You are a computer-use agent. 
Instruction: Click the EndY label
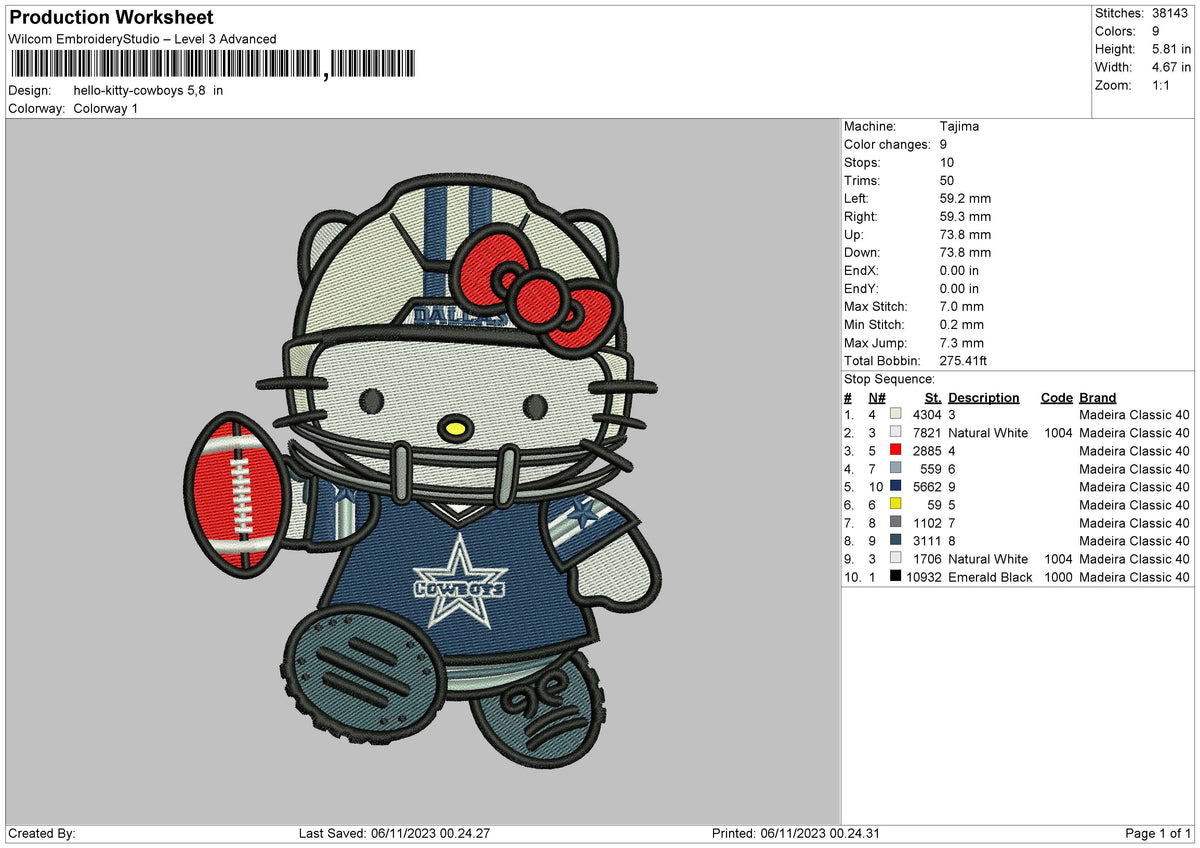tap(862, 289)
